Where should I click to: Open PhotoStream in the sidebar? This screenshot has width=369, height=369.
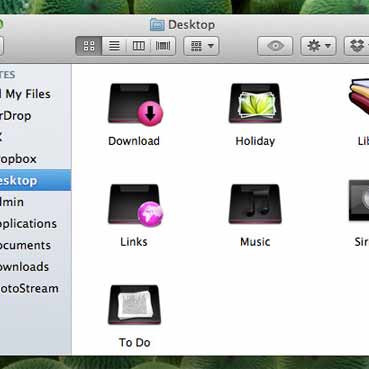35,288
